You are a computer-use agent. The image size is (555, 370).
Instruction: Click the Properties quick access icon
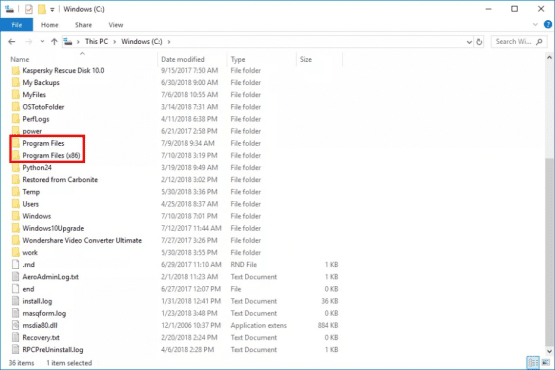point(29,9)
